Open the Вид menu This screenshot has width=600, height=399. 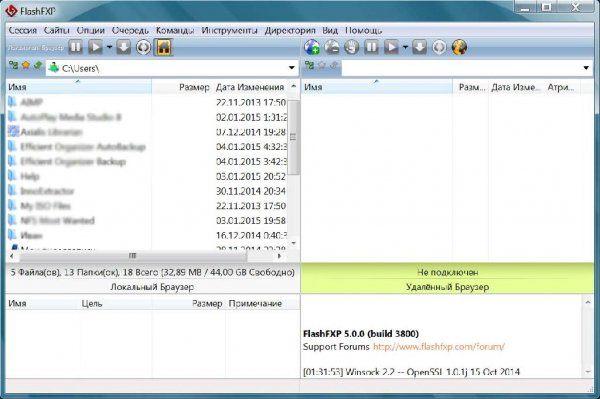[330, 30]
